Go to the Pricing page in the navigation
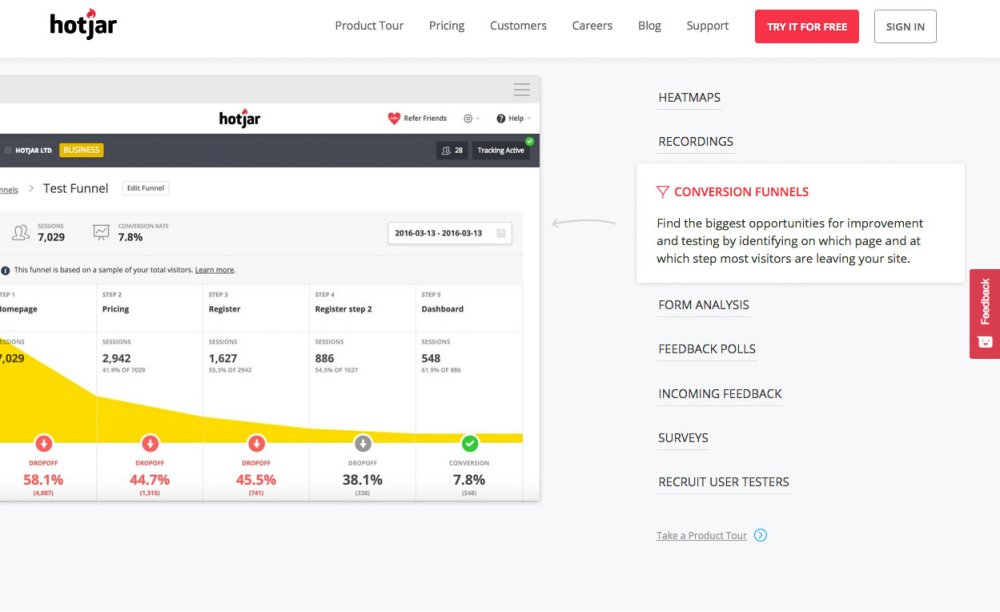 pos(446,26)
